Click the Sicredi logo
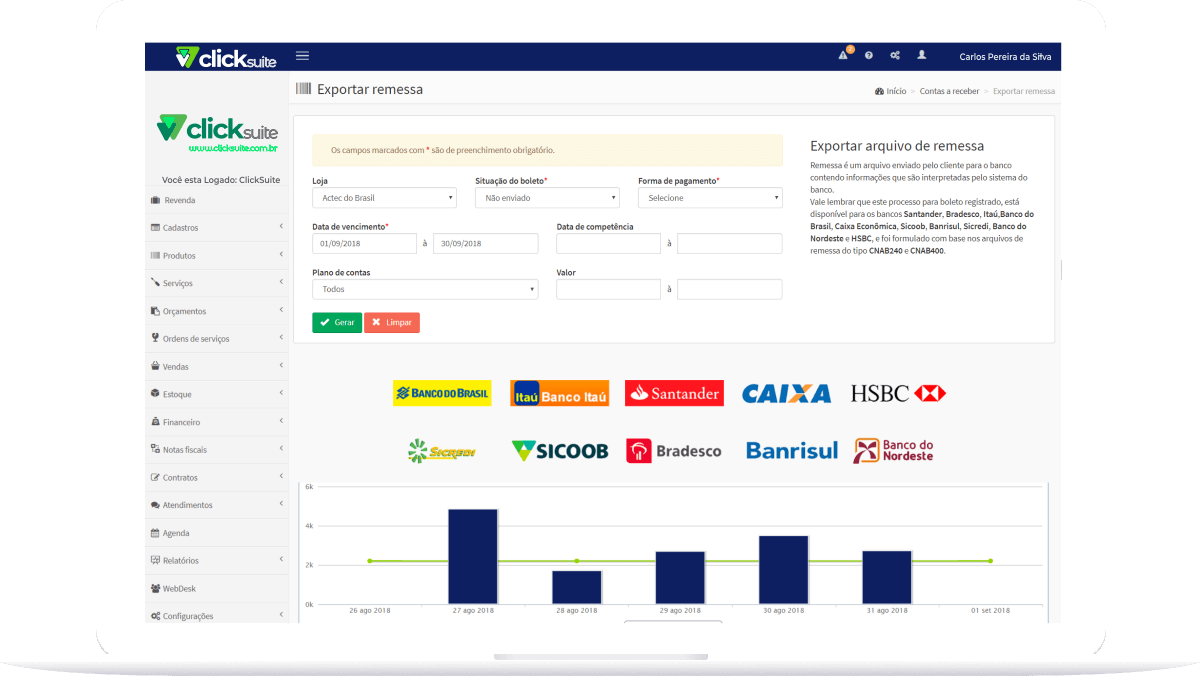Image resolution: width=1200 pixels, height=676 pixels. [x=442, y=451]
